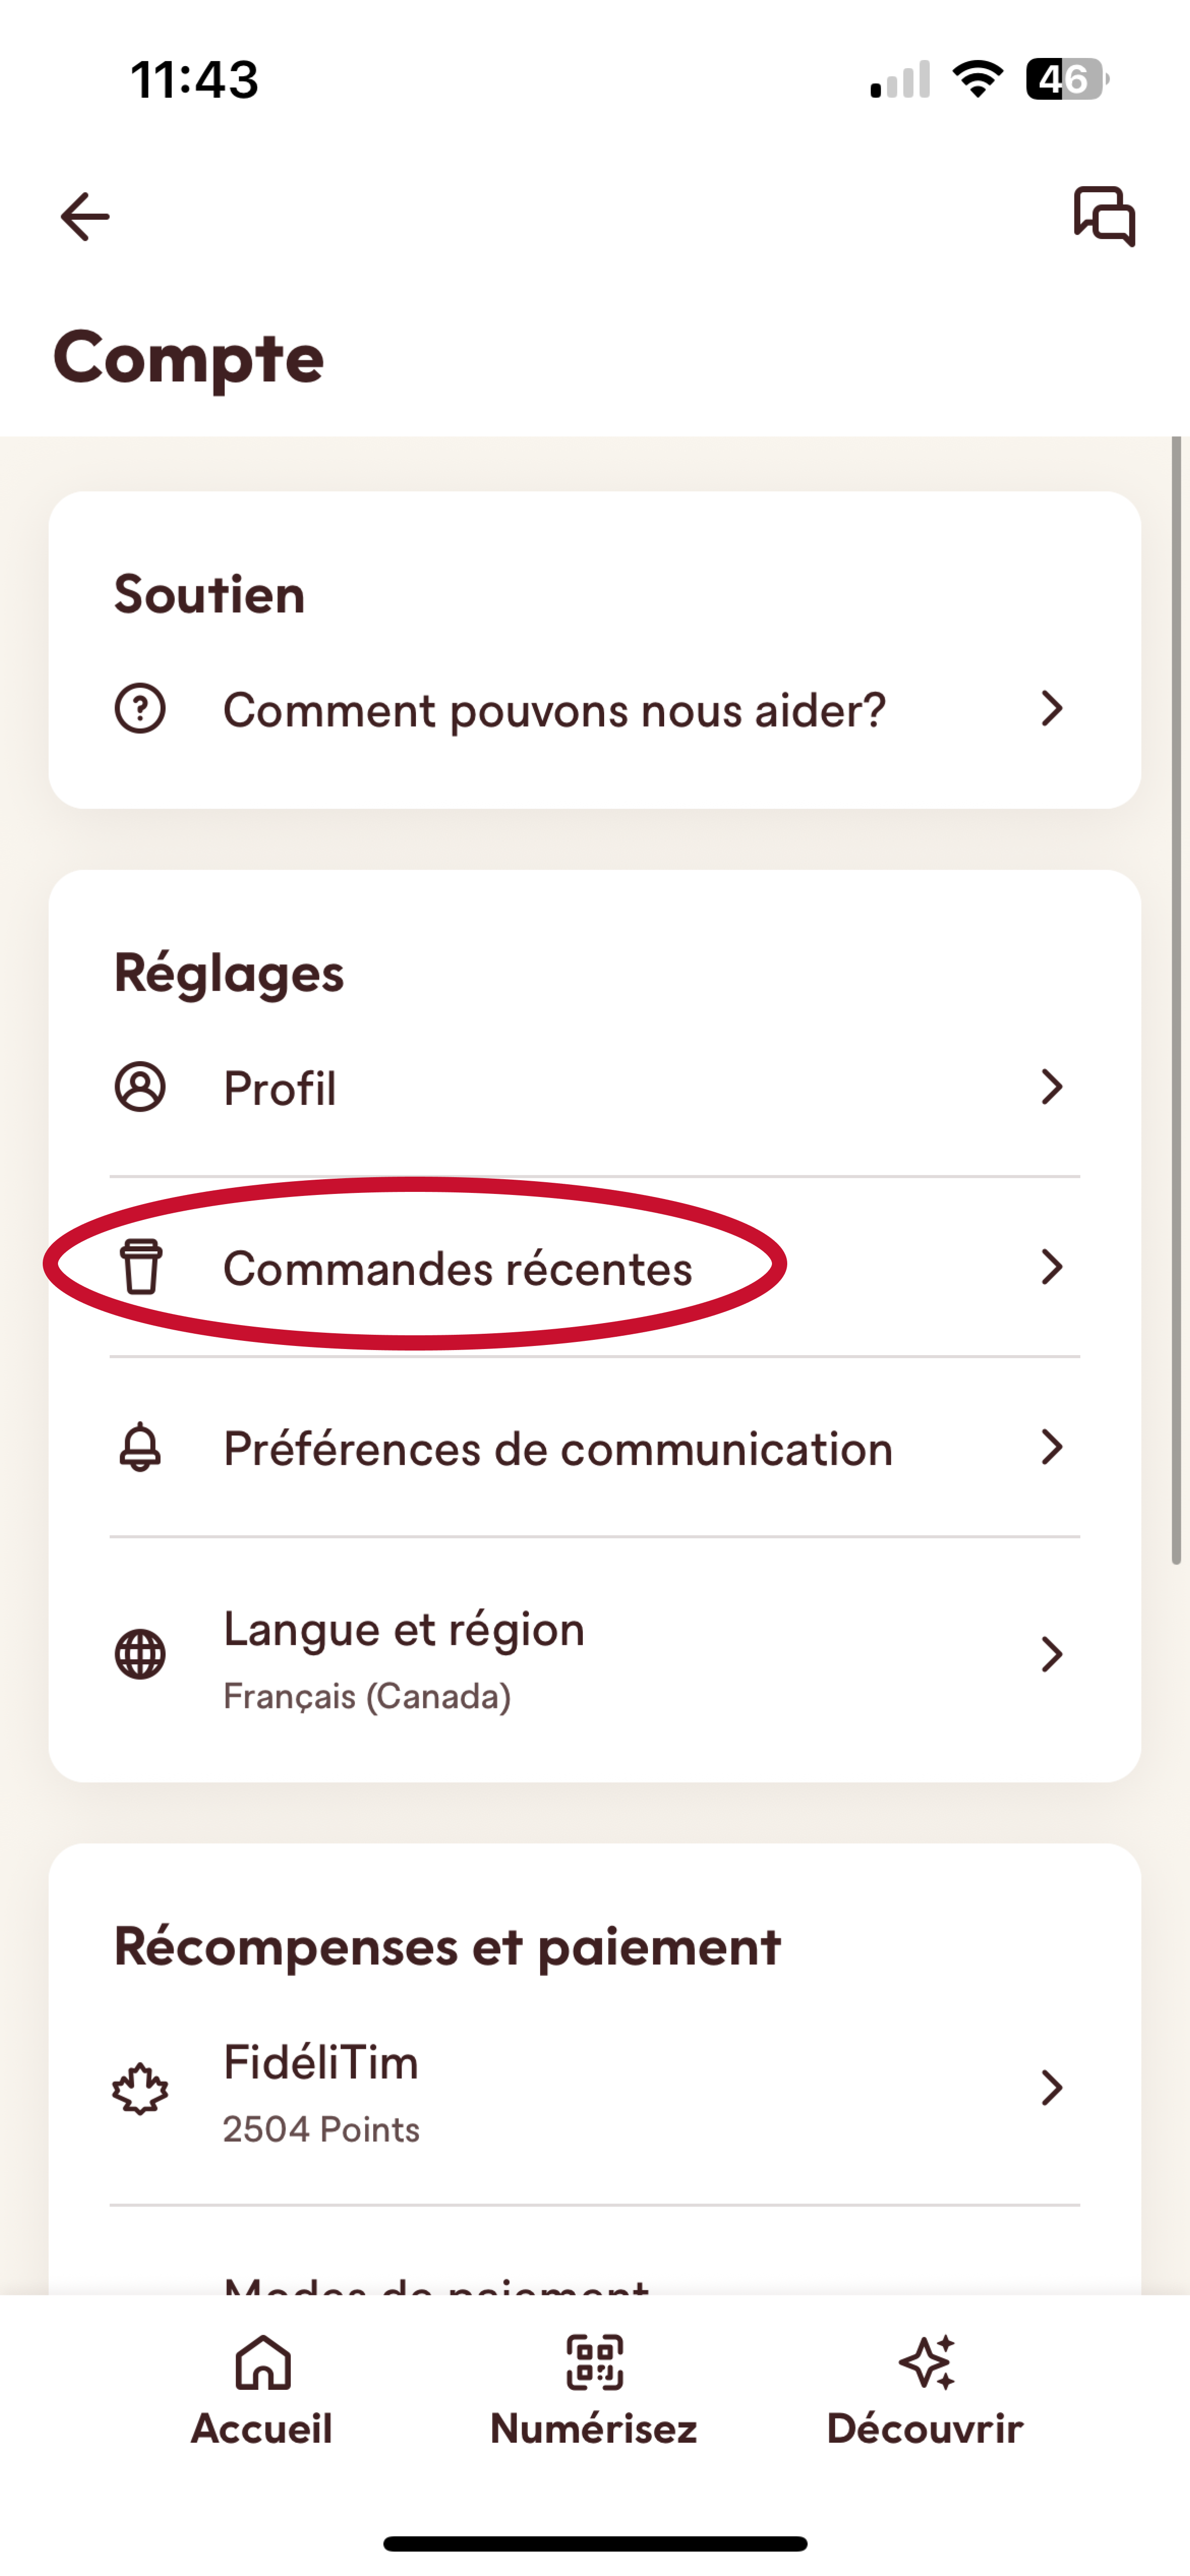Tap the back arrow icon

(85, 217)
